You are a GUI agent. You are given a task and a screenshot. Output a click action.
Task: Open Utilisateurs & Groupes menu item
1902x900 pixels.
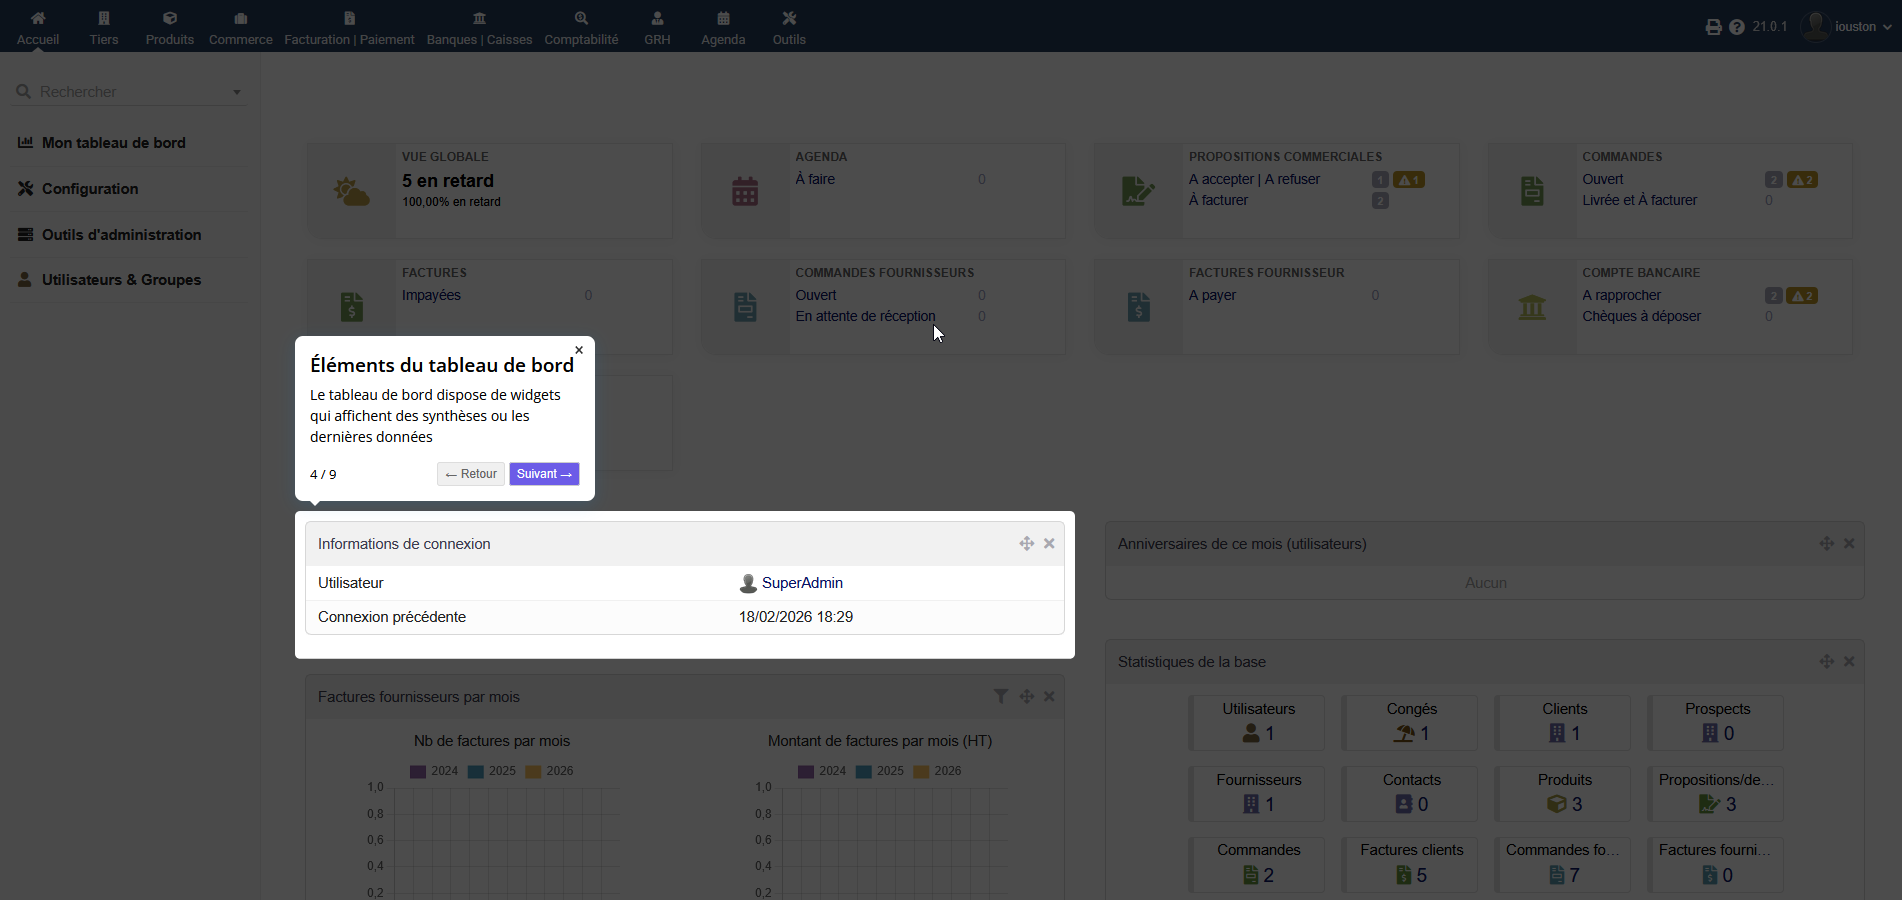[x=121, y=280]
